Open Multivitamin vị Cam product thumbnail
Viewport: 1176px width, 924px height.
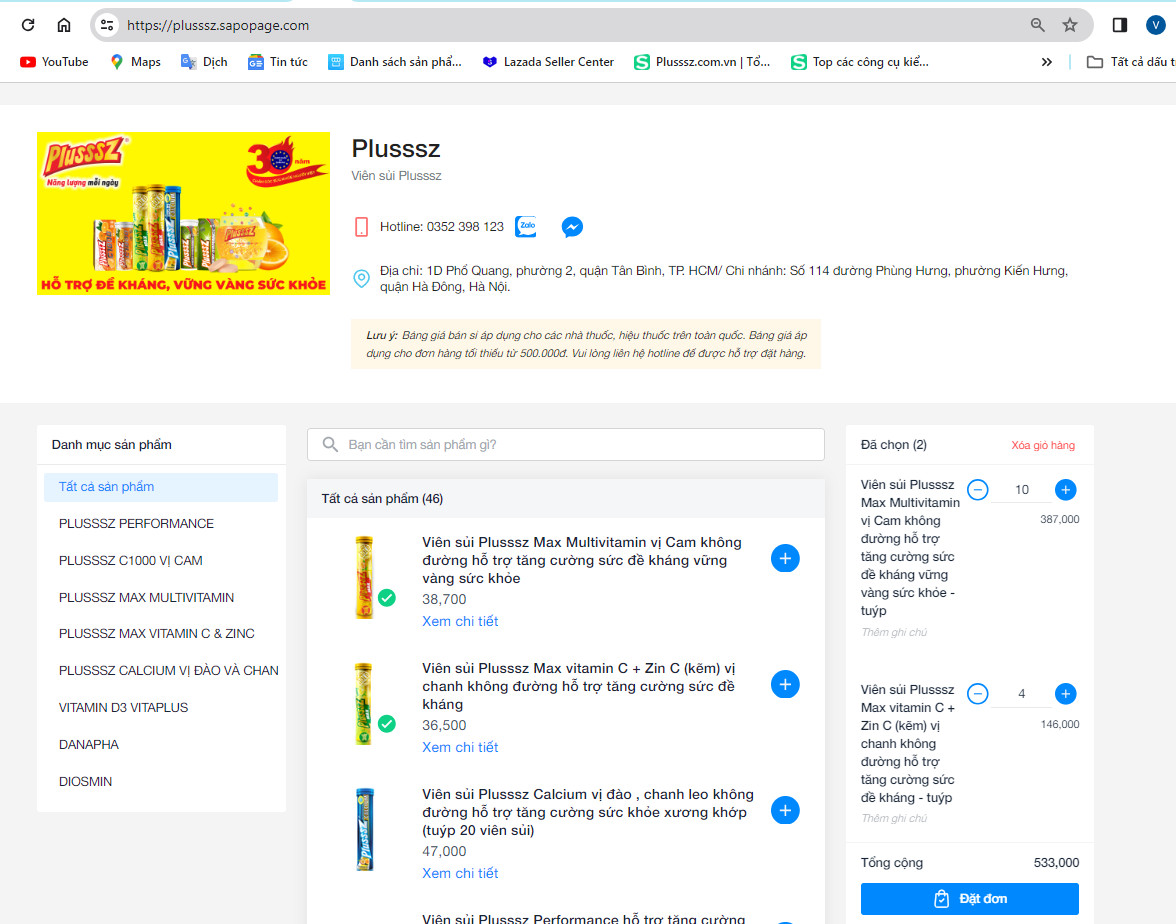pyautogui.click(x=364, y=577)
